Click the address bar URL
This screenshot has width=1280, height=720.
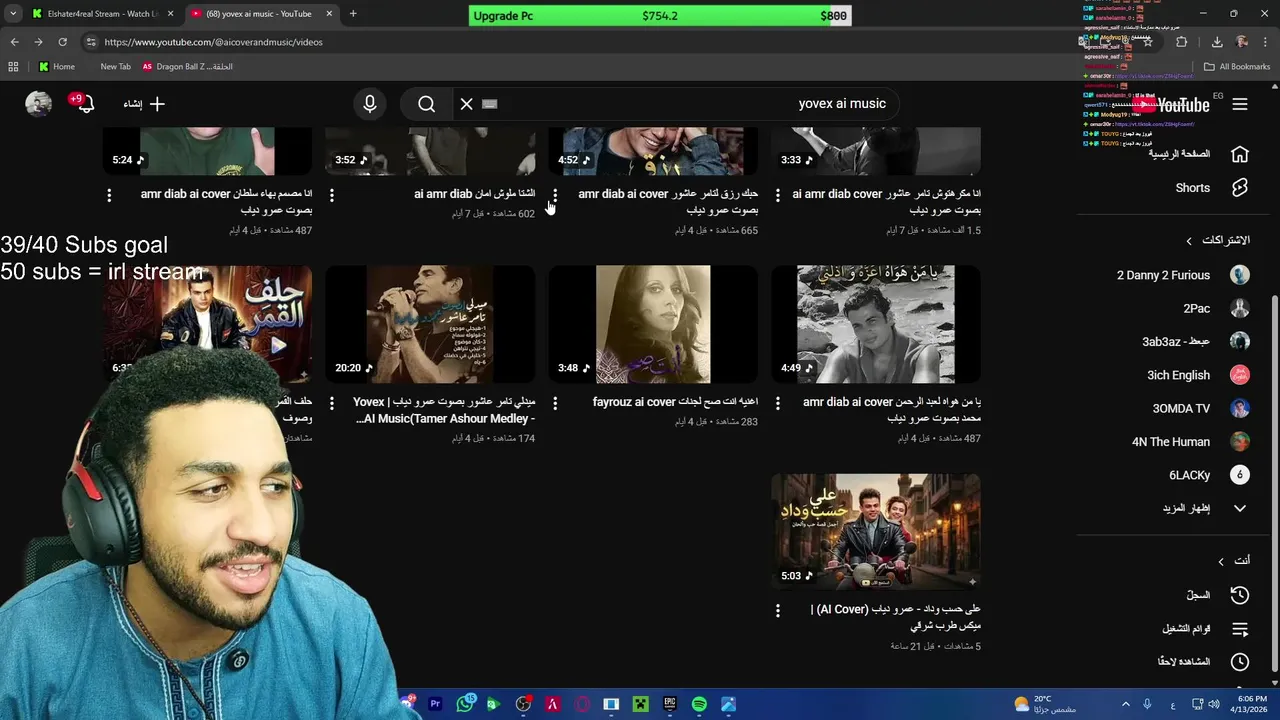coord(213,42)
